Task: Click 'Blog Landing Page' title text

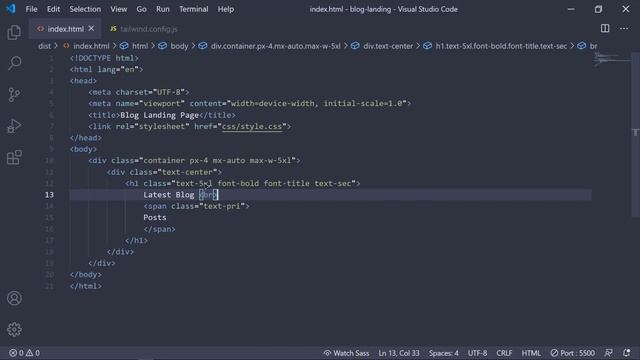Action: coord(159,115)
